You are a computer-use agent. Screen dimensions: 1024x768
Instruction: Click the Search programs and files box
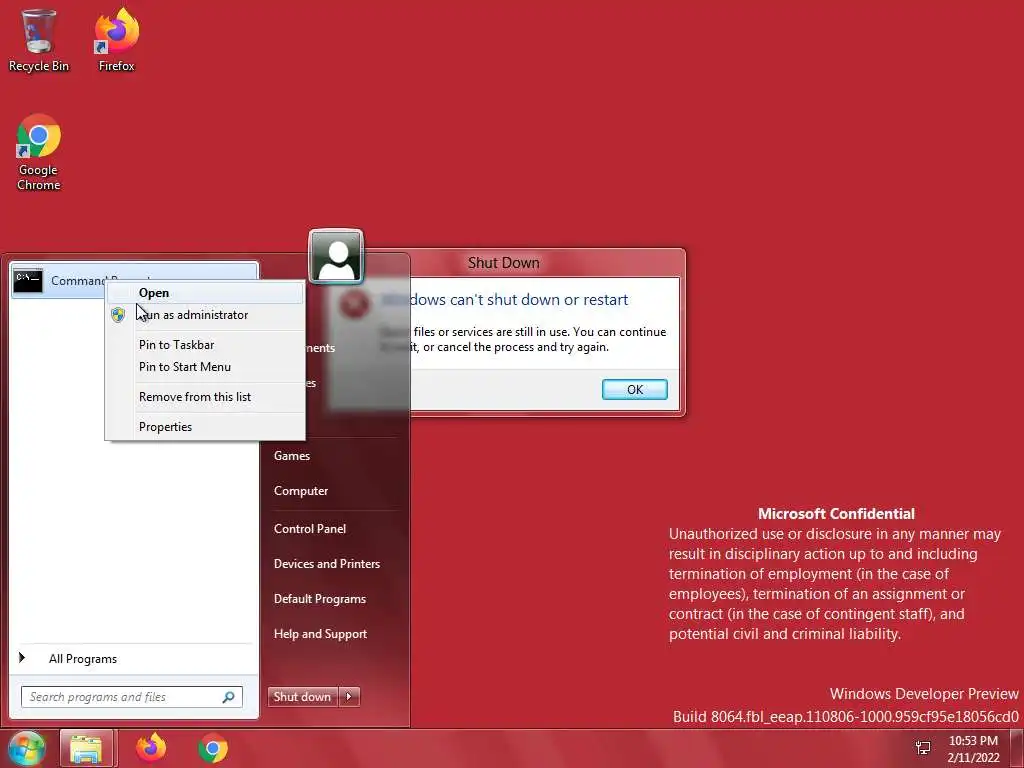pyautogui.click(x=132, y=697)
